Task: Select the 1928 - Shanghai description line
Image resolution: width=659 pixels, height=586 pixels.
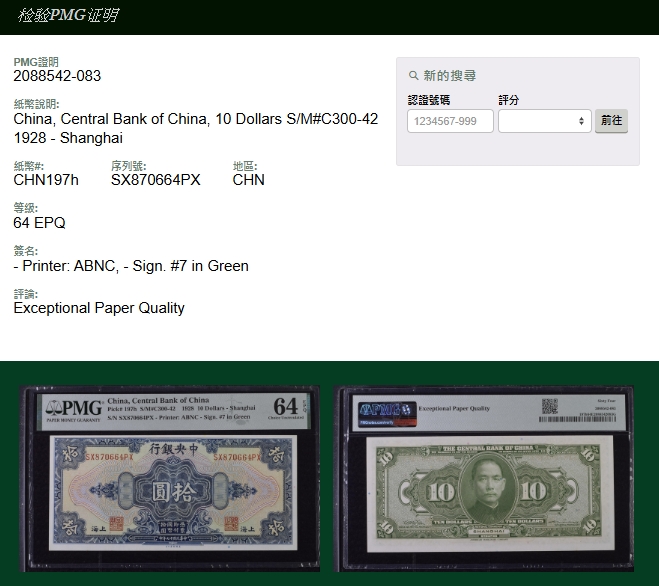Action: pyautogui.click(x=68, y=138)
